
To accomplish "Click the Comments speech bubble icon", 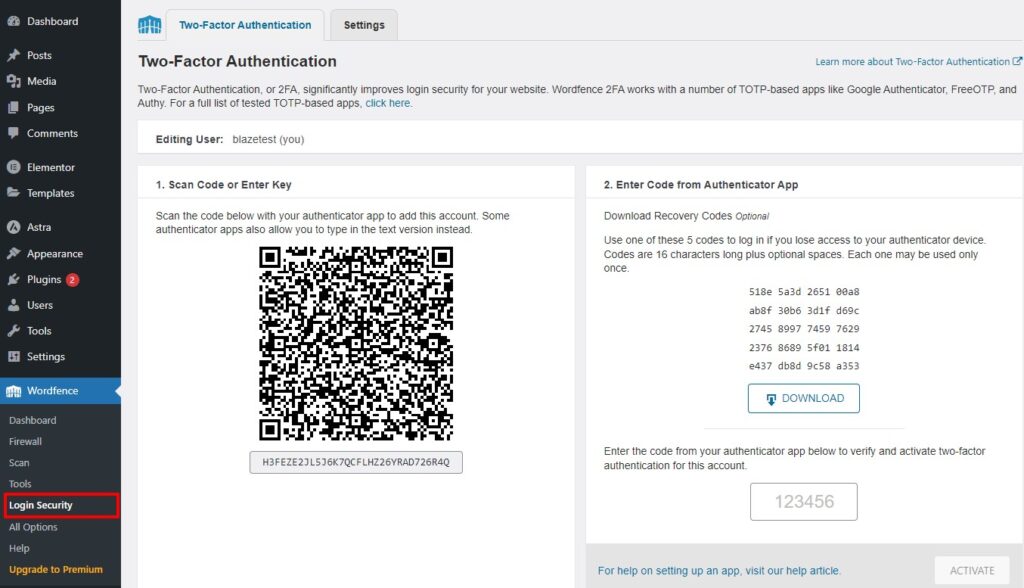I will pyautogui.click(x=13, y=133).
